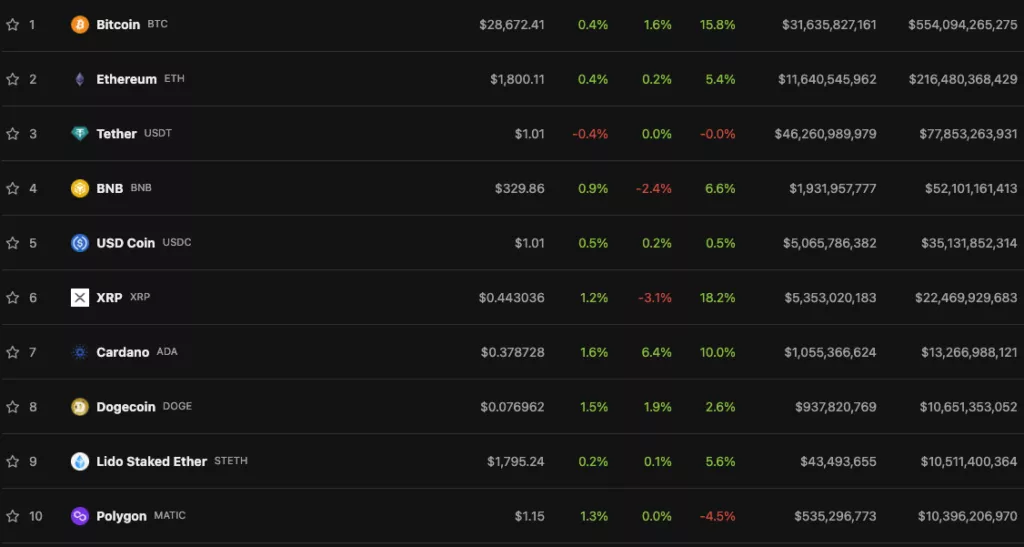This screenshot has height=547, width=1024.
Task: Click the Cardano logo icon
Action: [80, 352]
